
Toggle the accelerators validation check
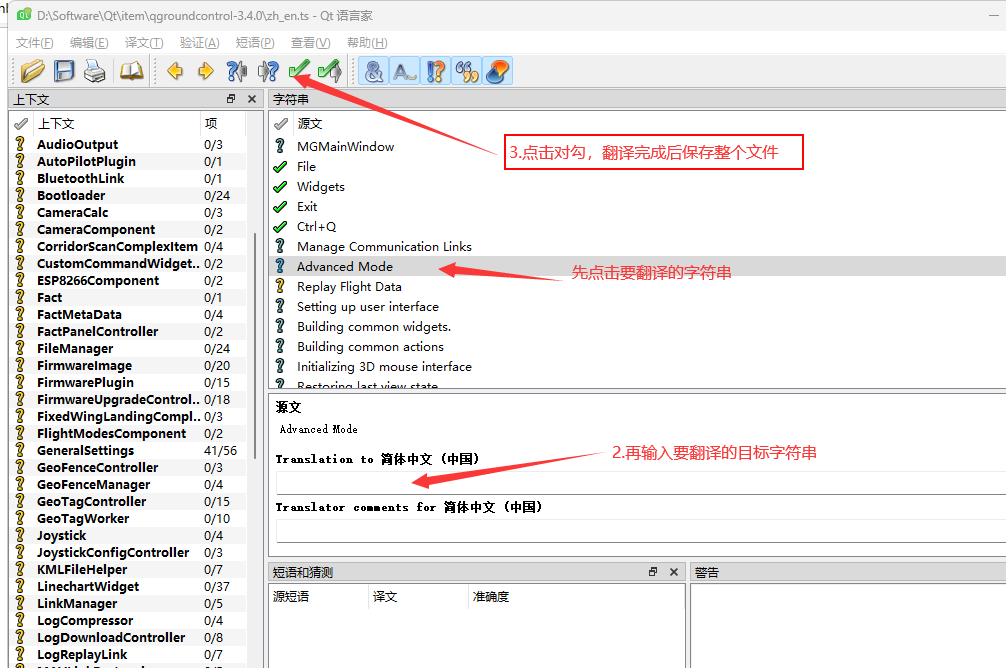click(x=373, y=71)
